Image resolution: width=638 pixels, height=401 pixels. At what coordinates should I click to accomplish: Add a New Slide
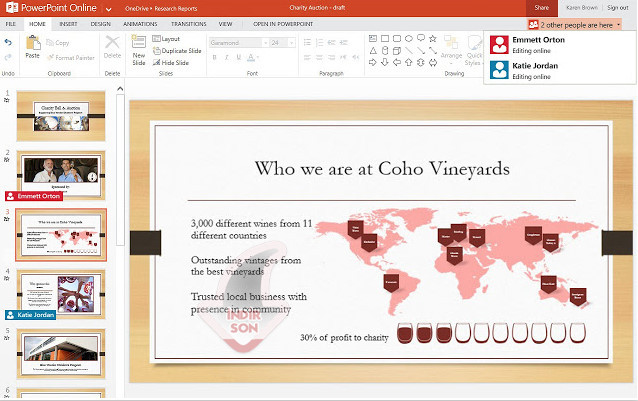pyautogui.click(x=139, y=50)
